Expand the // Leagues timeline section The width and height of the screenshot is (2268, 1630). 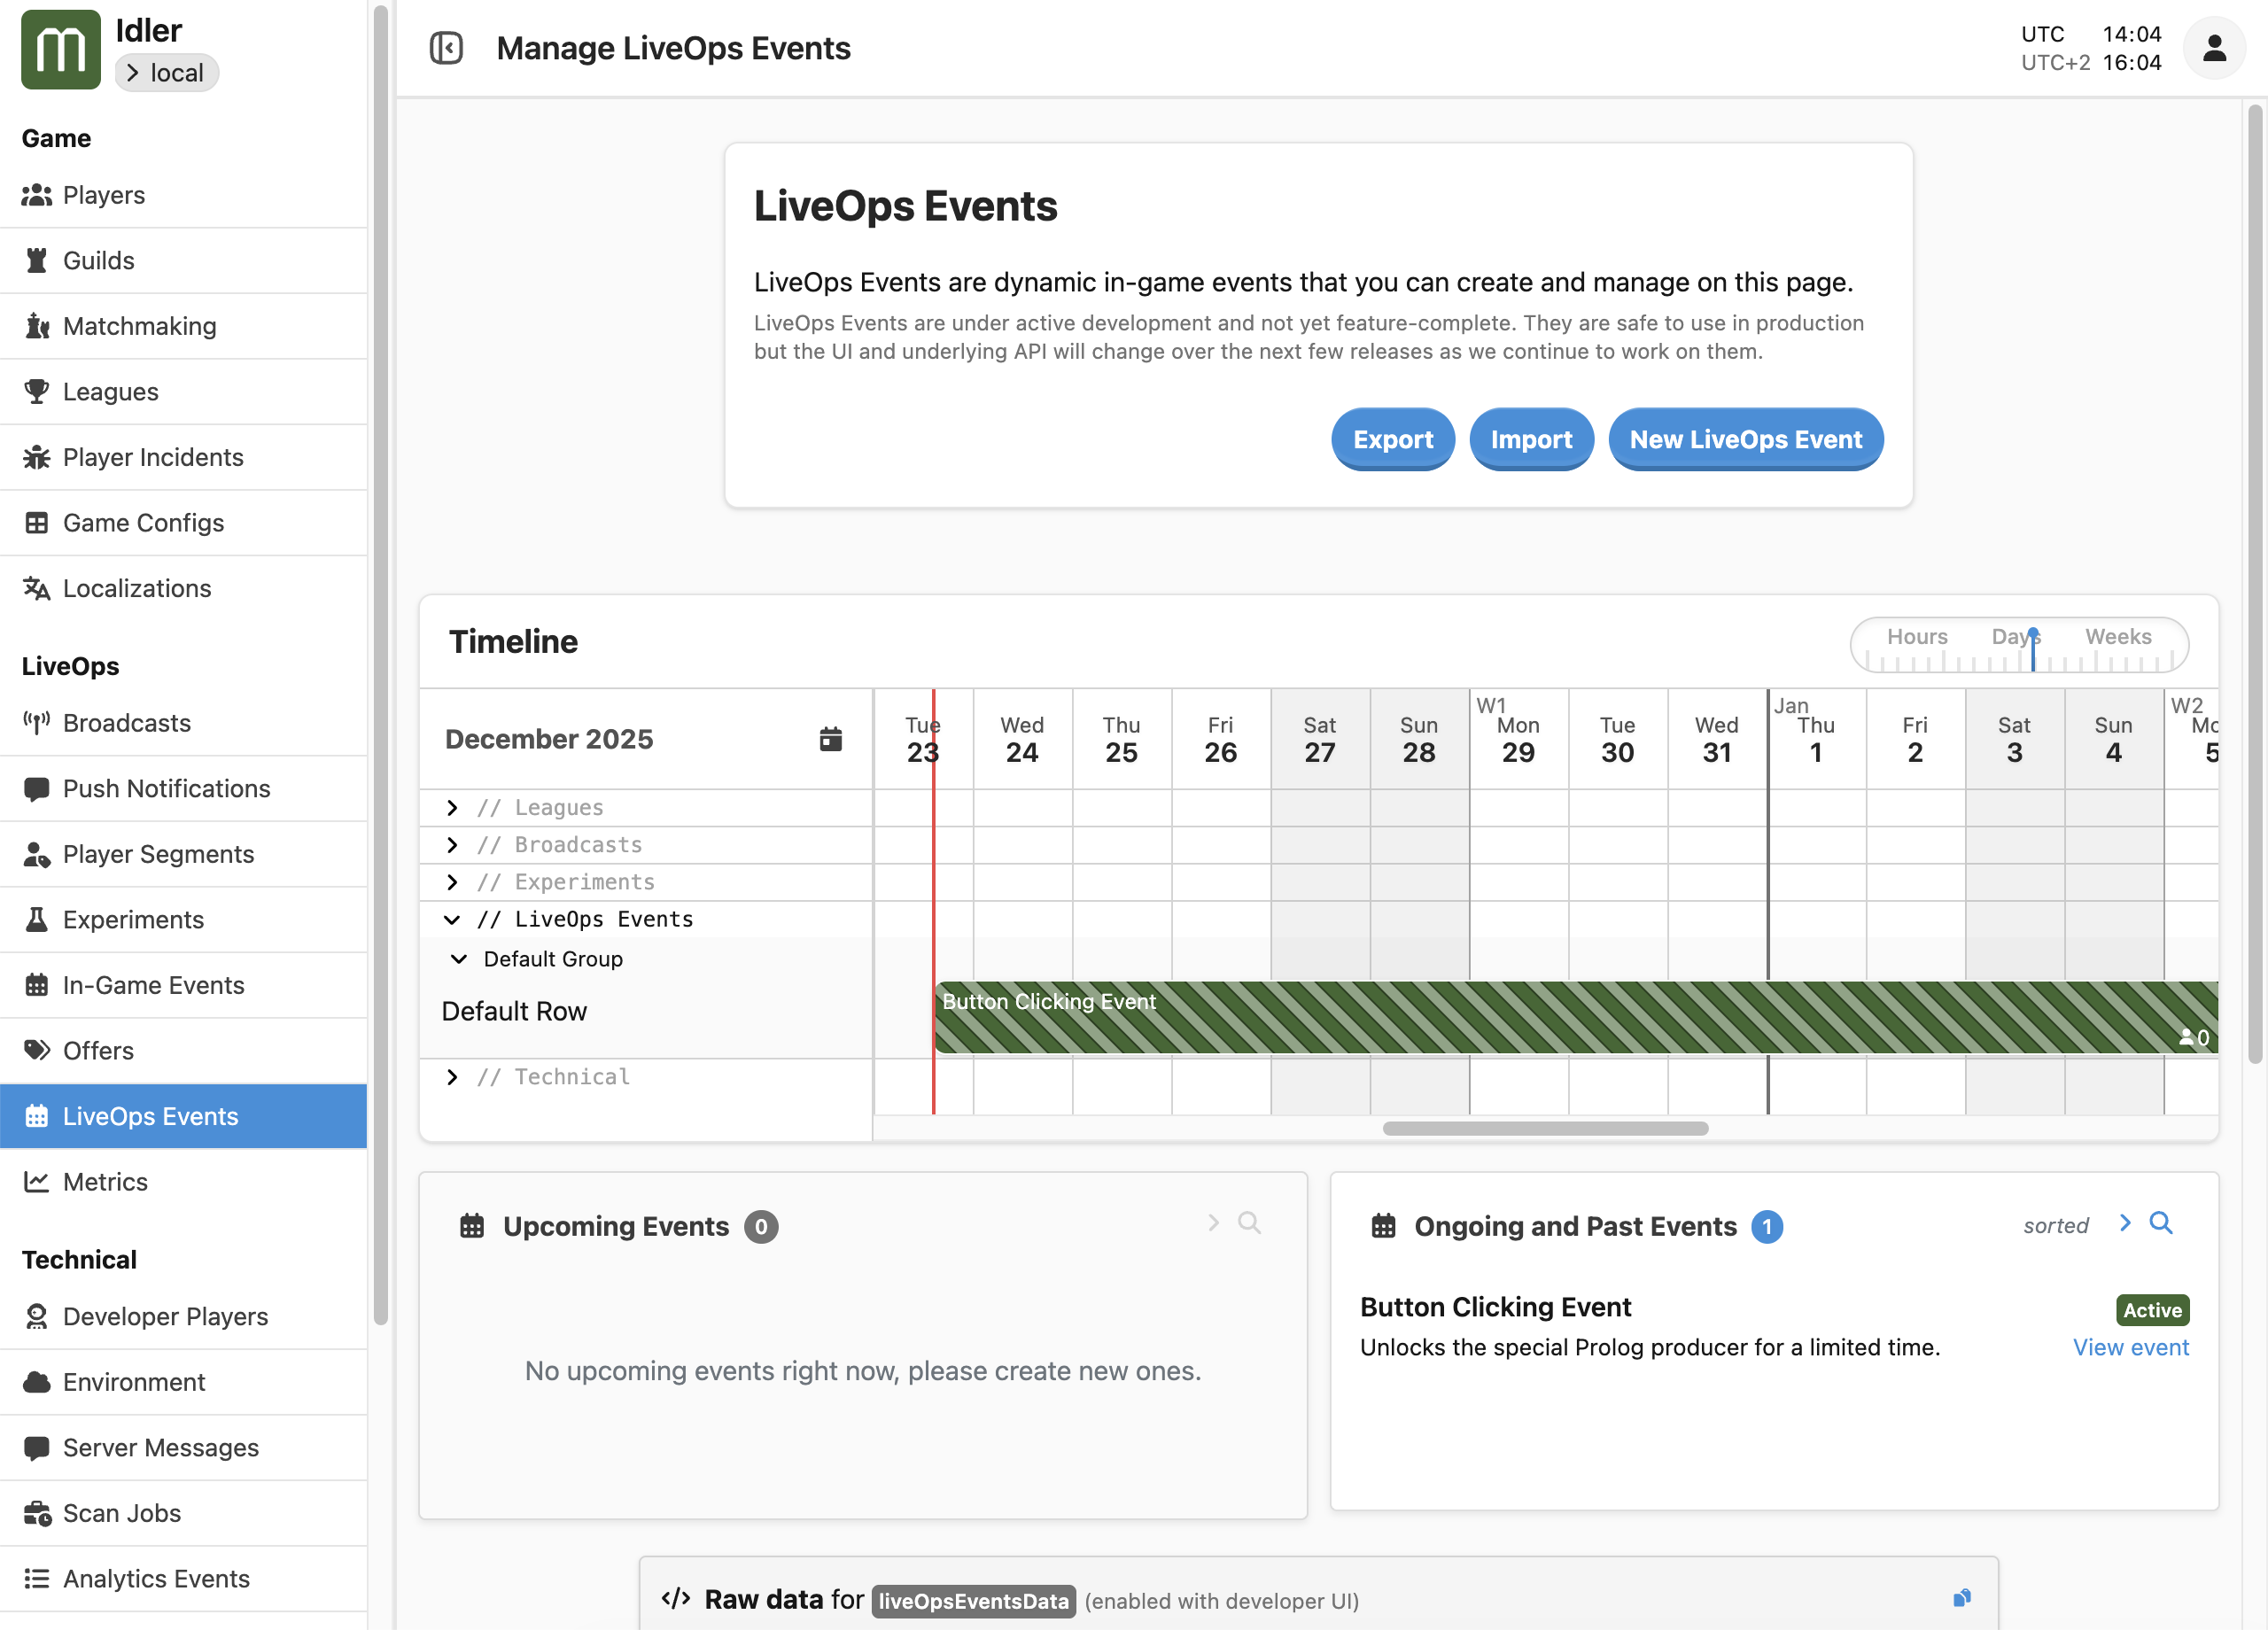click(x=452, y=808)
